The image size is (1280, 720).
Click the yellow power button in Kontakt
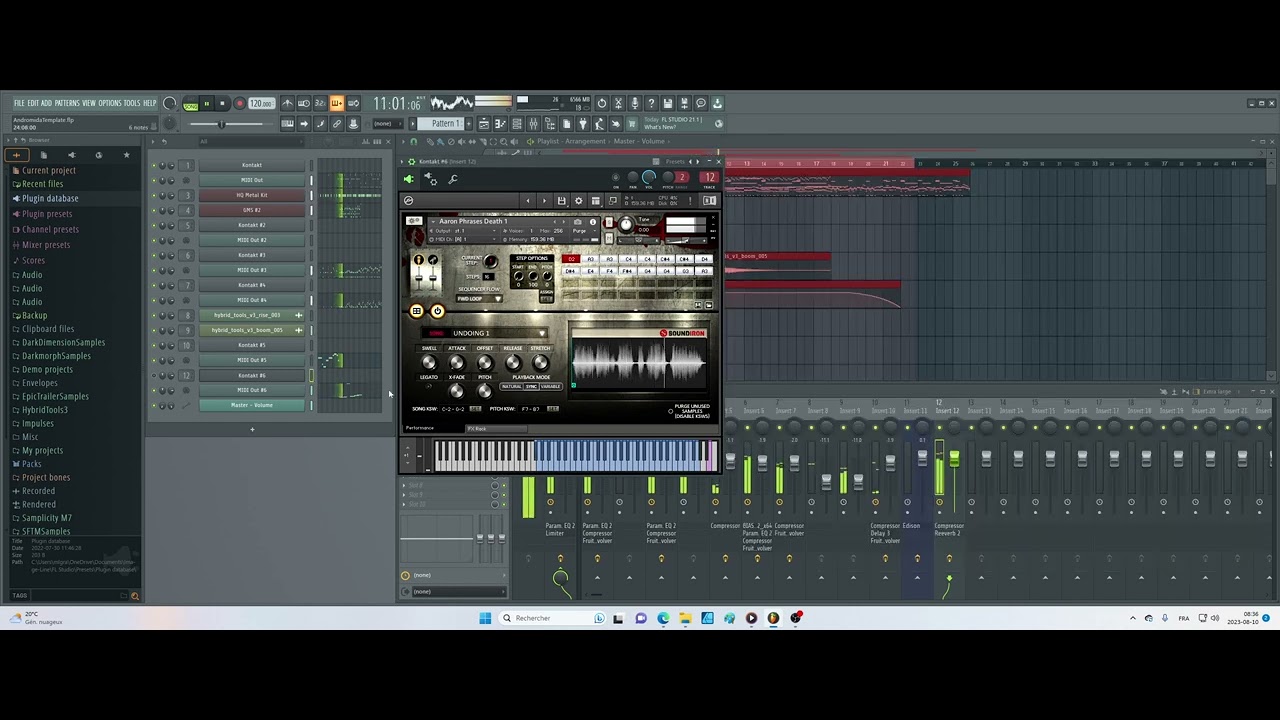[x=437, y=311]
